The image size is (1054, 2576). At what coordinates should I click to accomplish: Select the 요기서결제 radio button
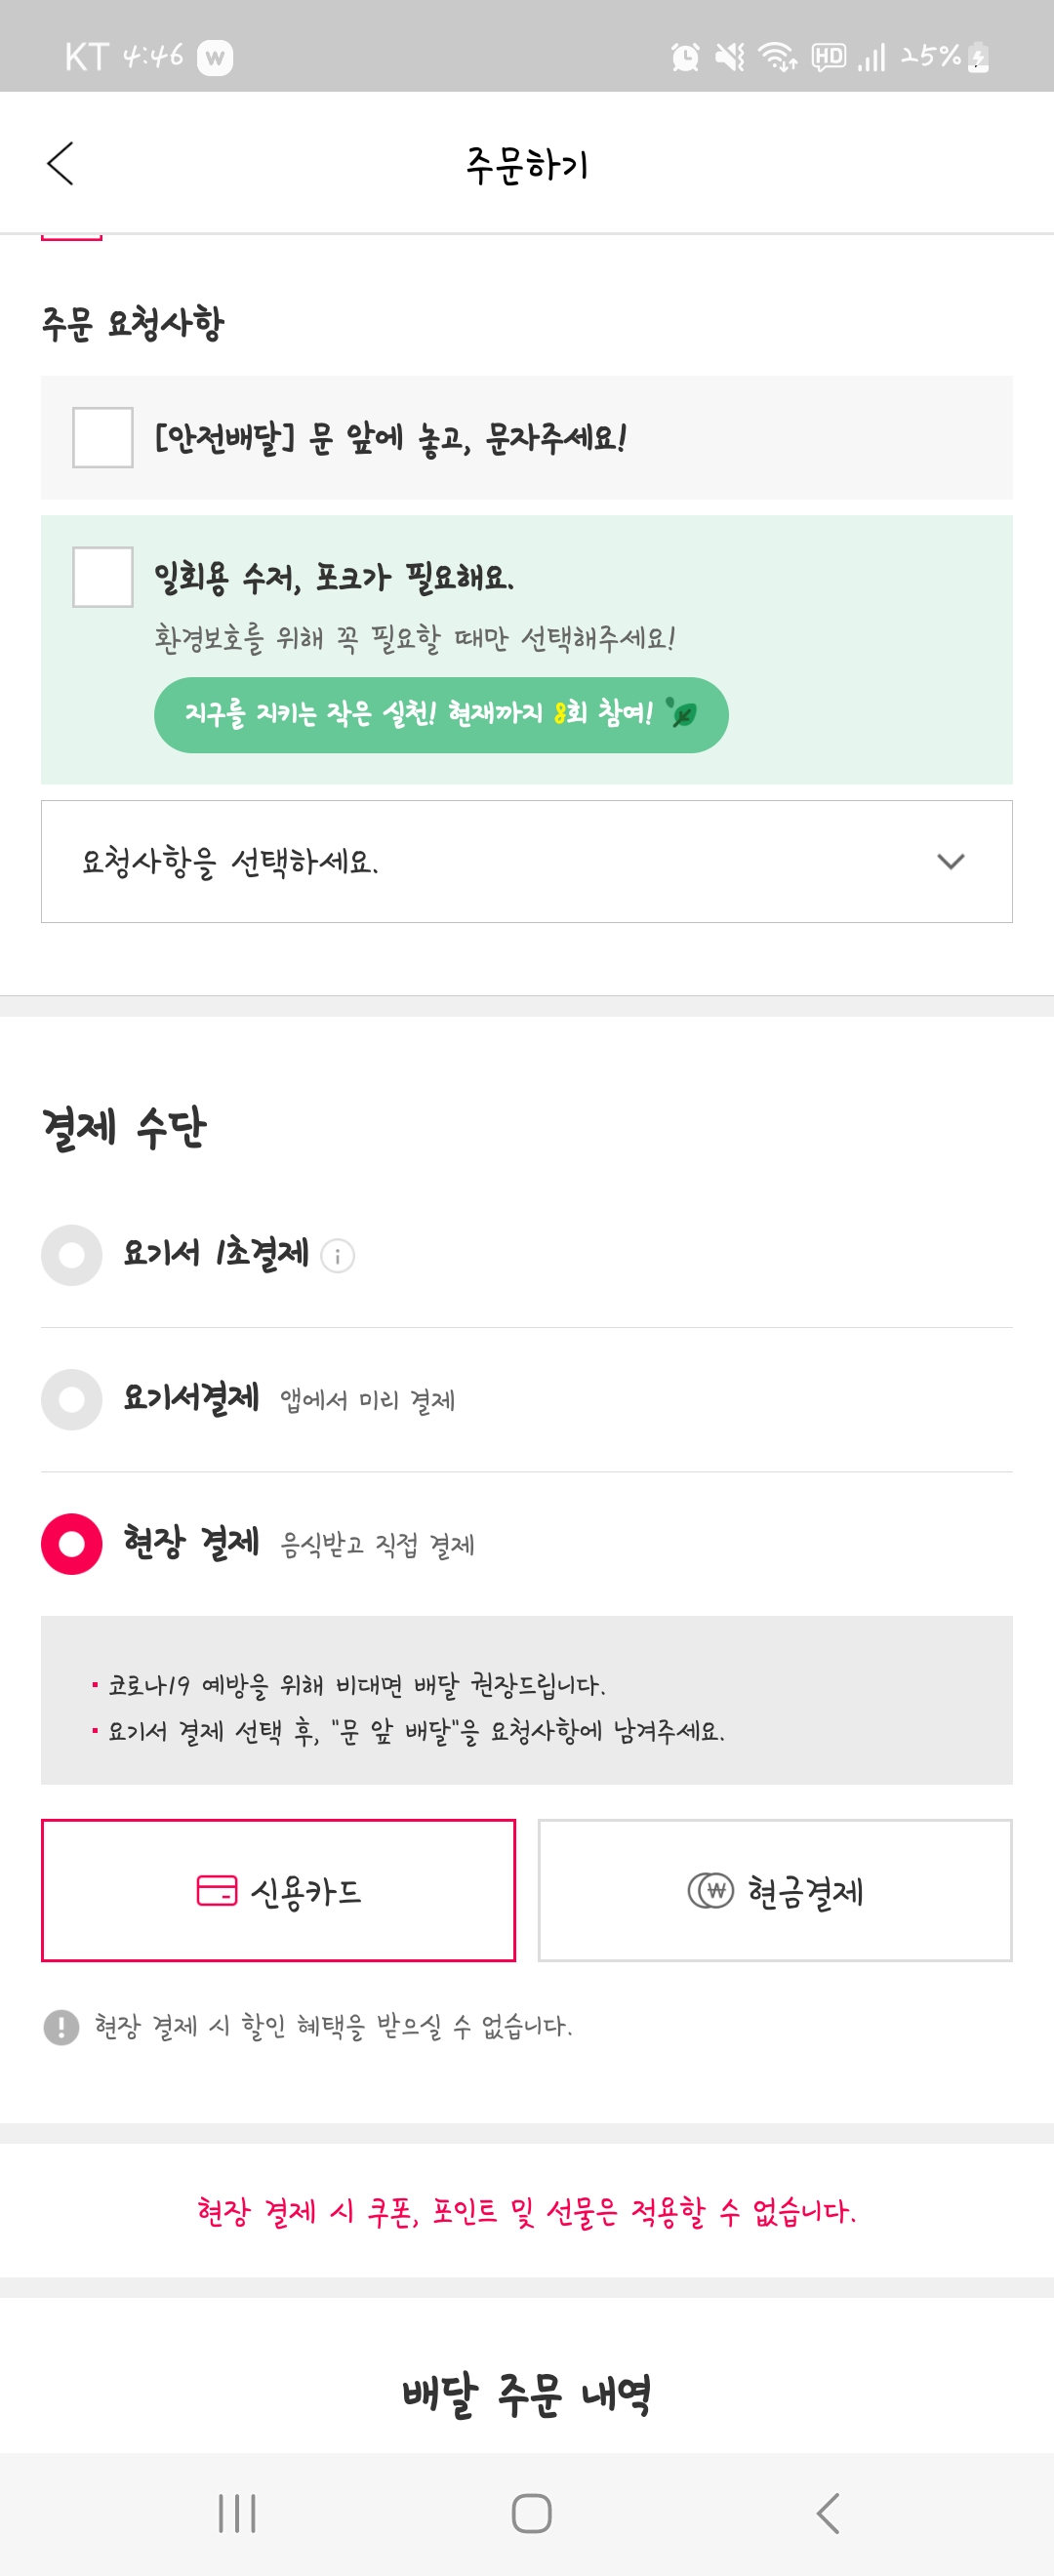coord(72,1399)
